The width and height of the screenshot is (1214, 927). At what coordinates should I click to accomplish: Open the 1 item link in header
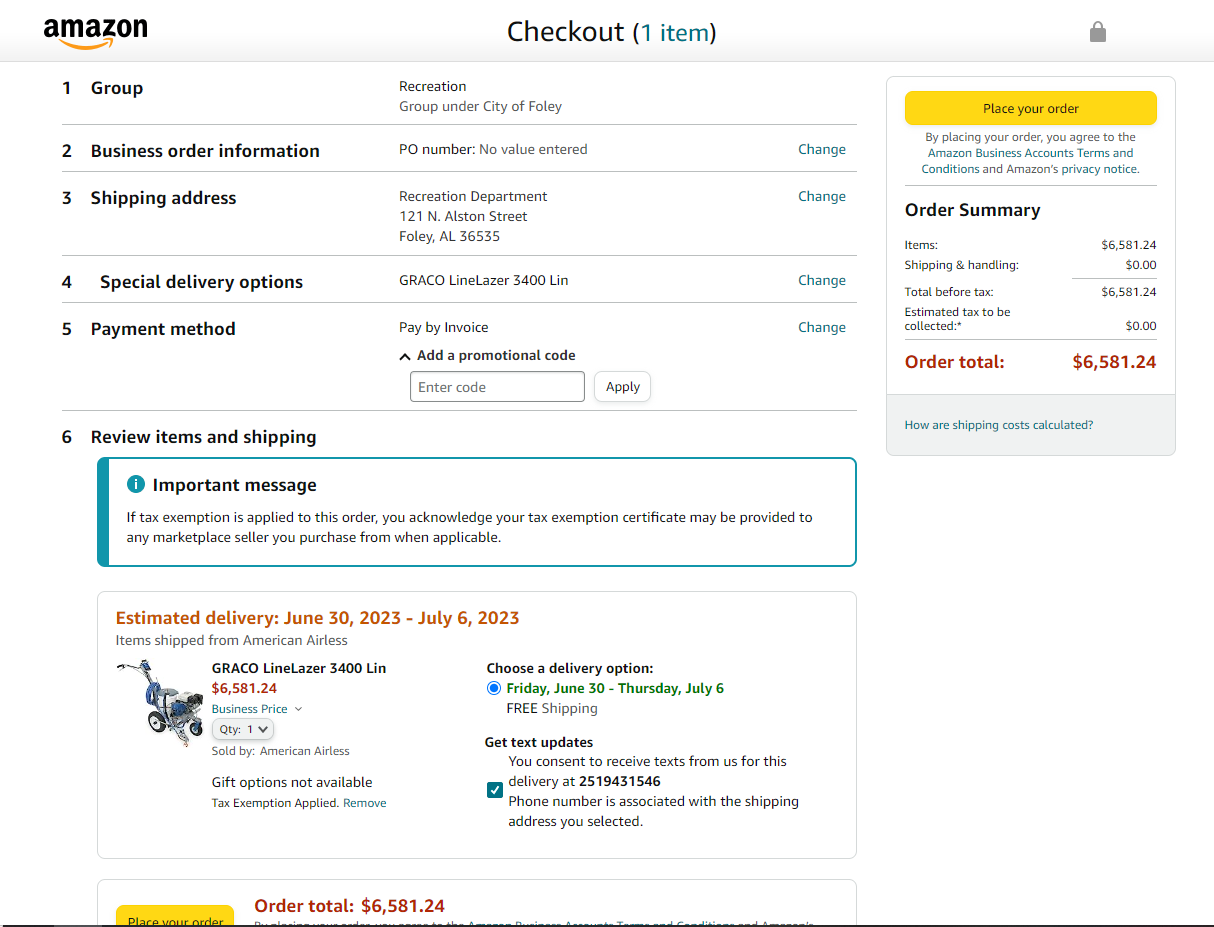click(674, 33)
